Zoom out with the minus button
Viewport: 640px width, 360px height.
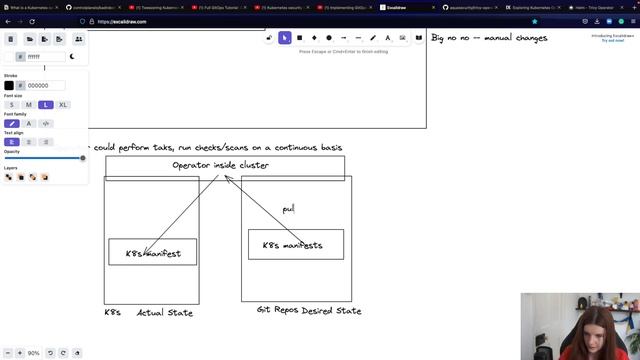click(x=8, y=353)
